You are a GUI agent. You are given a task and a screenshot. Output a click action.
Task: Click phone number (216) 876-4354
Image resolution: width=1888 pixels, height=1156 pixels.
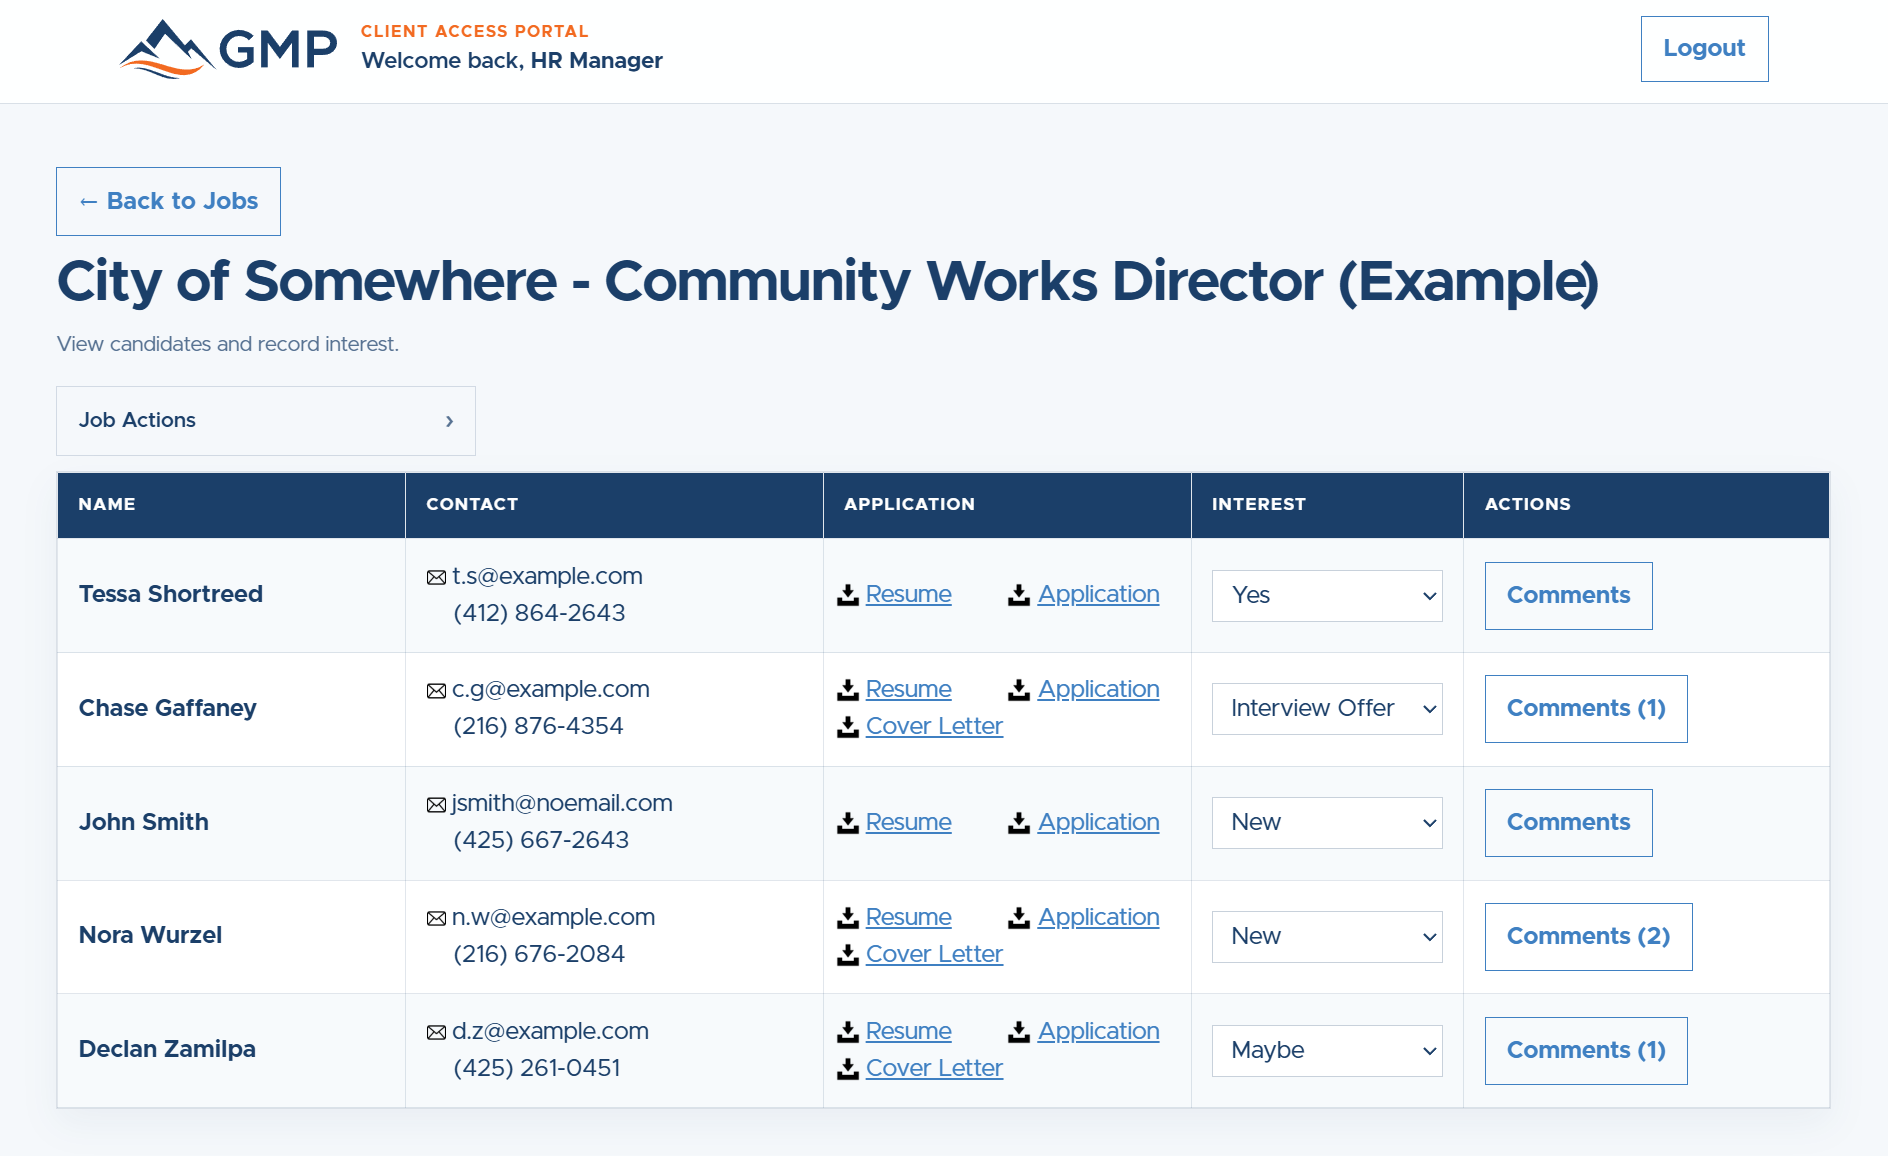(539, 727)
